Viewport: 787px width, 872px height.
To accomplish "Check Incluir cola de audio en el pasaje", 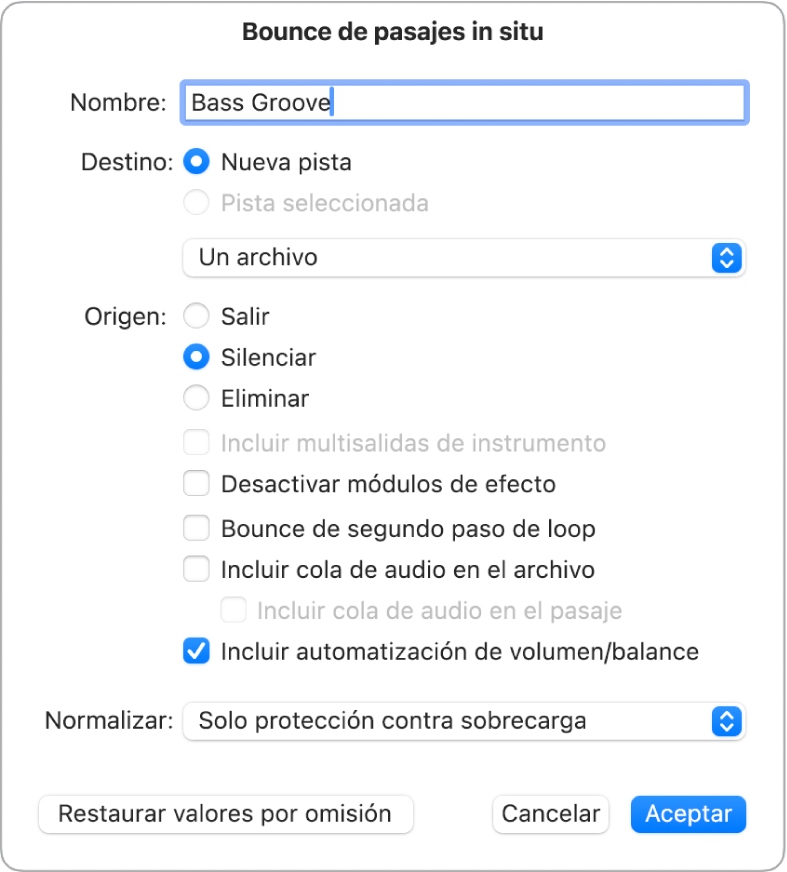I will 234,610.
